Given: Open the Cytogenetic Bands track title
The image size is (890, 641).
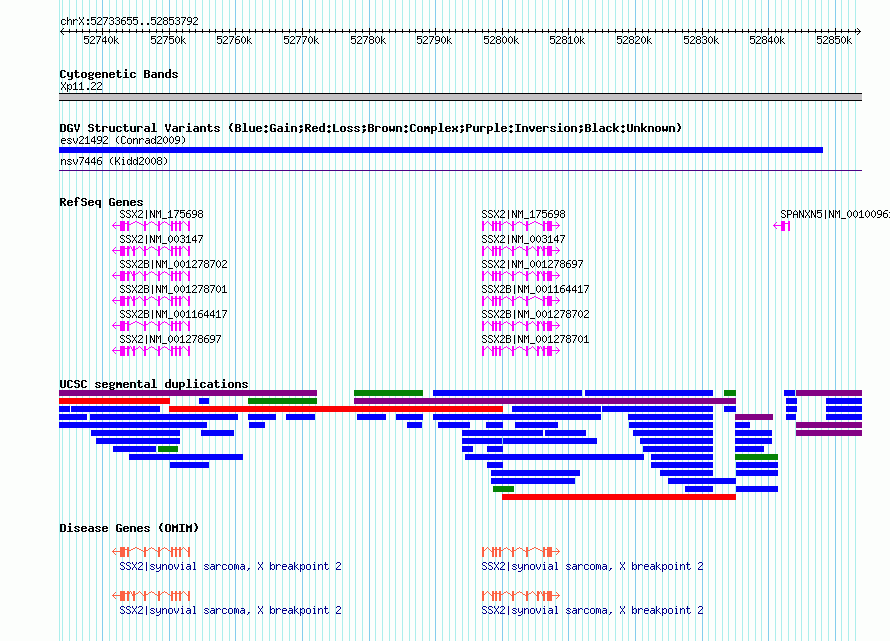Looking at the screenshot, I should tap(119, 74).
